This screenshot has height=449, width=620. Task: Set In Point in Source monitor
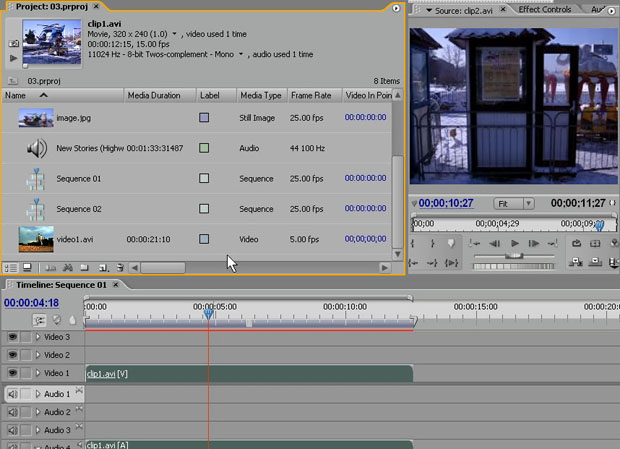[413, 243]
